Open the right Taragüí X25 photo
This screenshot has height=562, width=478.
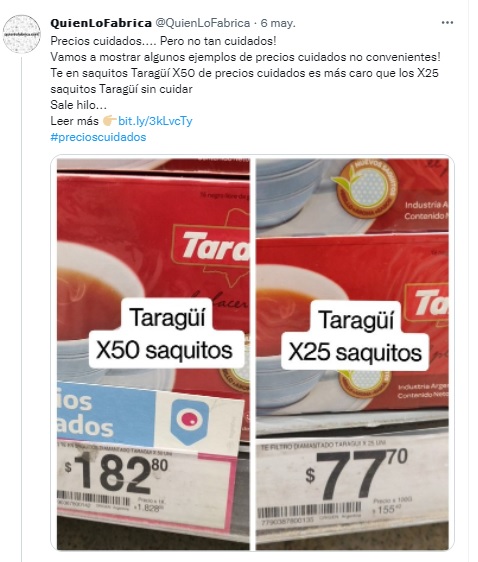pyautogui.click(x=352, y=354)
